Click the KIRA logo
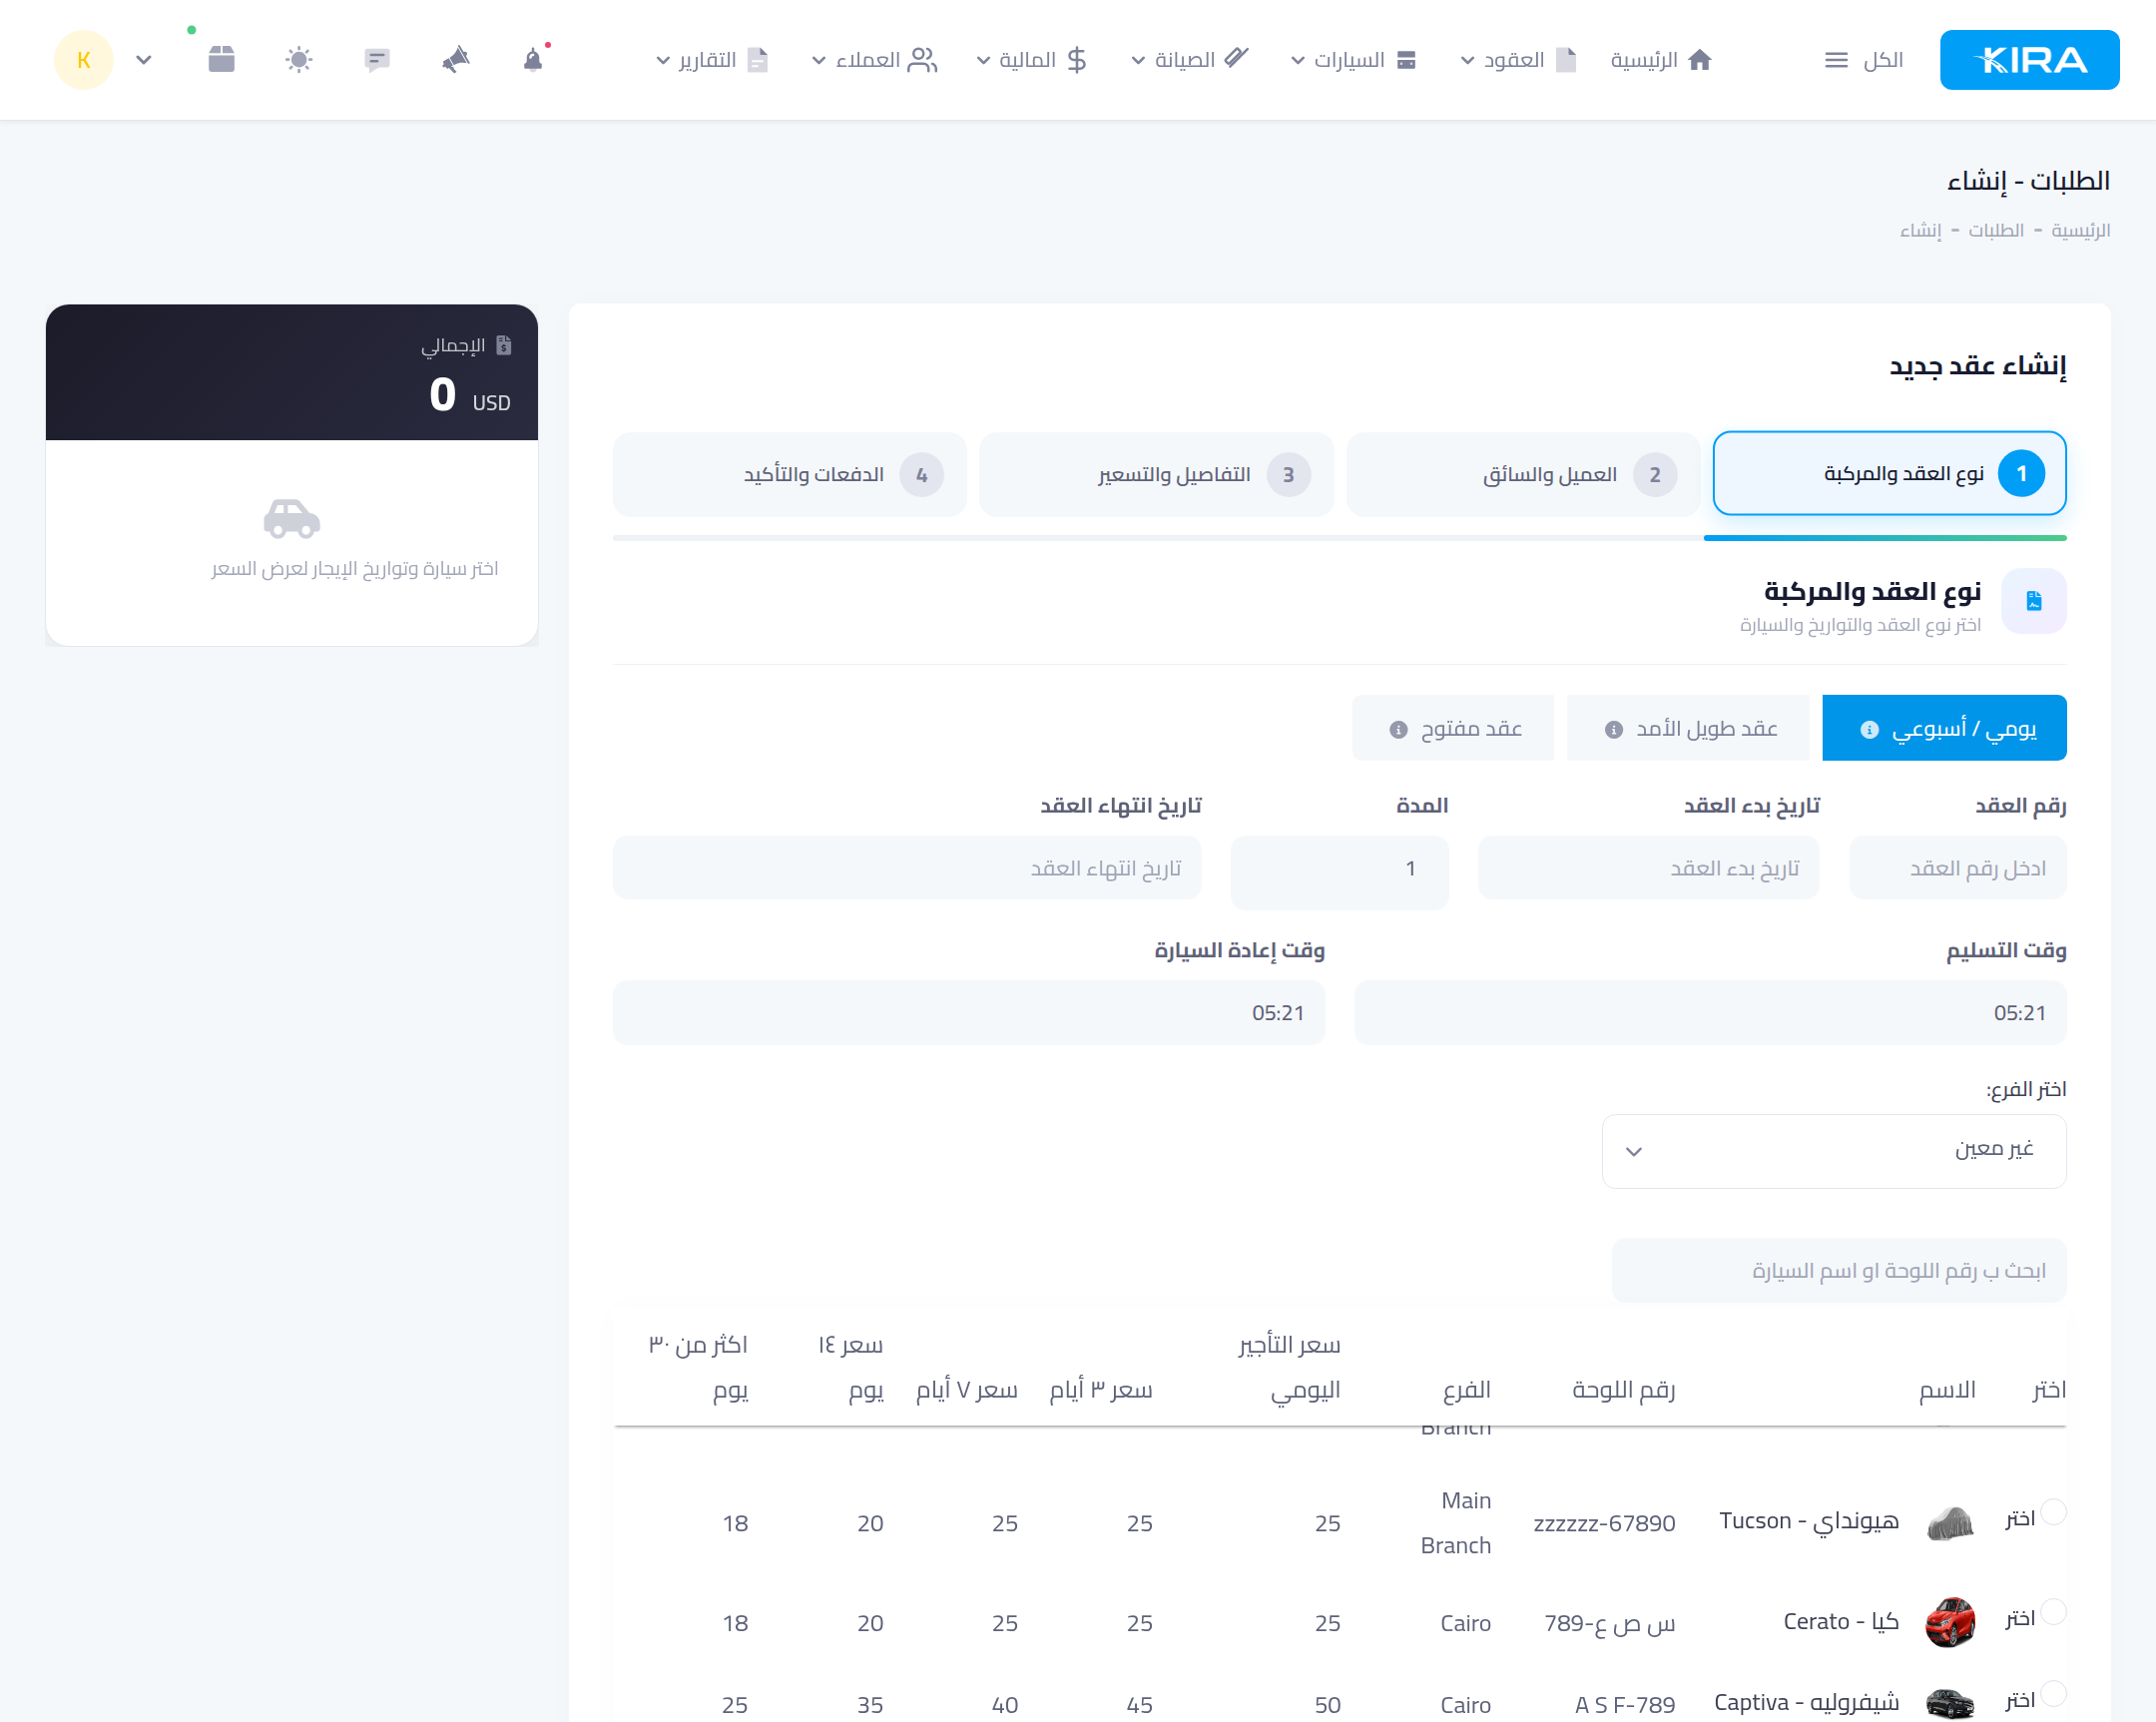The height and width of the screenshot is (1722, 2156). tap(2028, 60)
